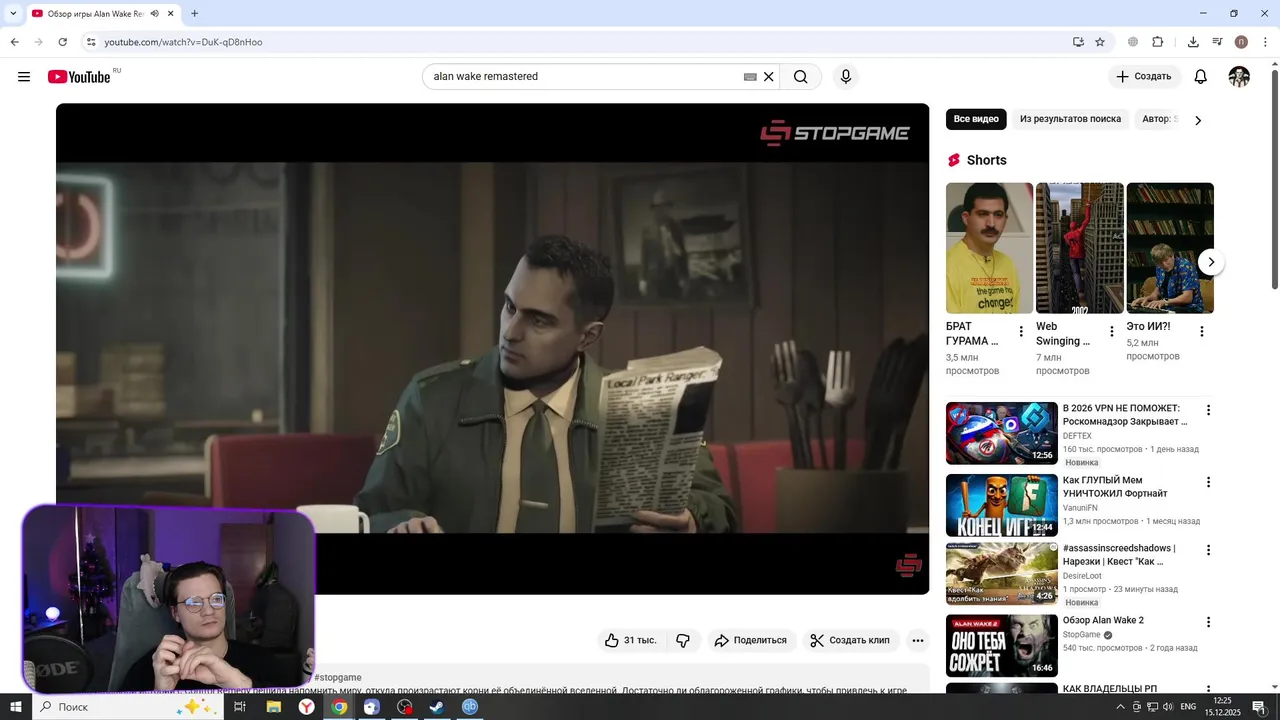The height and width of the screenshot is (720, 1280).
Task: Open the on-screen keyboard in search box
Action: [x=750, y=77]
